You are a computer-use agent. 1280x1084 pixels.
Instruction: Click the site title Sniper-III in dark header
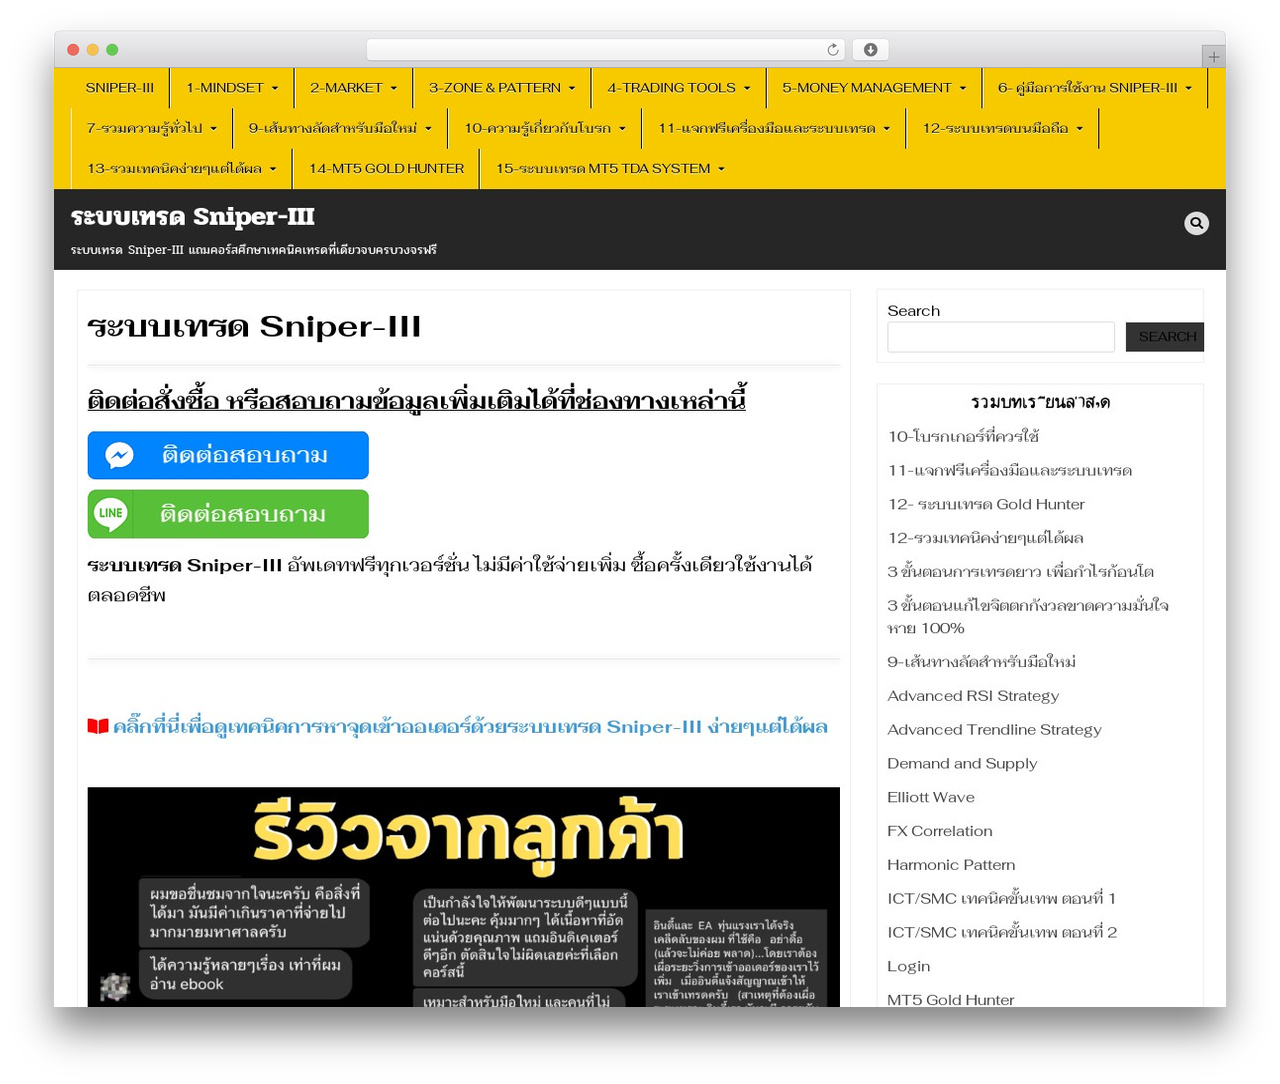pos(193,216)
